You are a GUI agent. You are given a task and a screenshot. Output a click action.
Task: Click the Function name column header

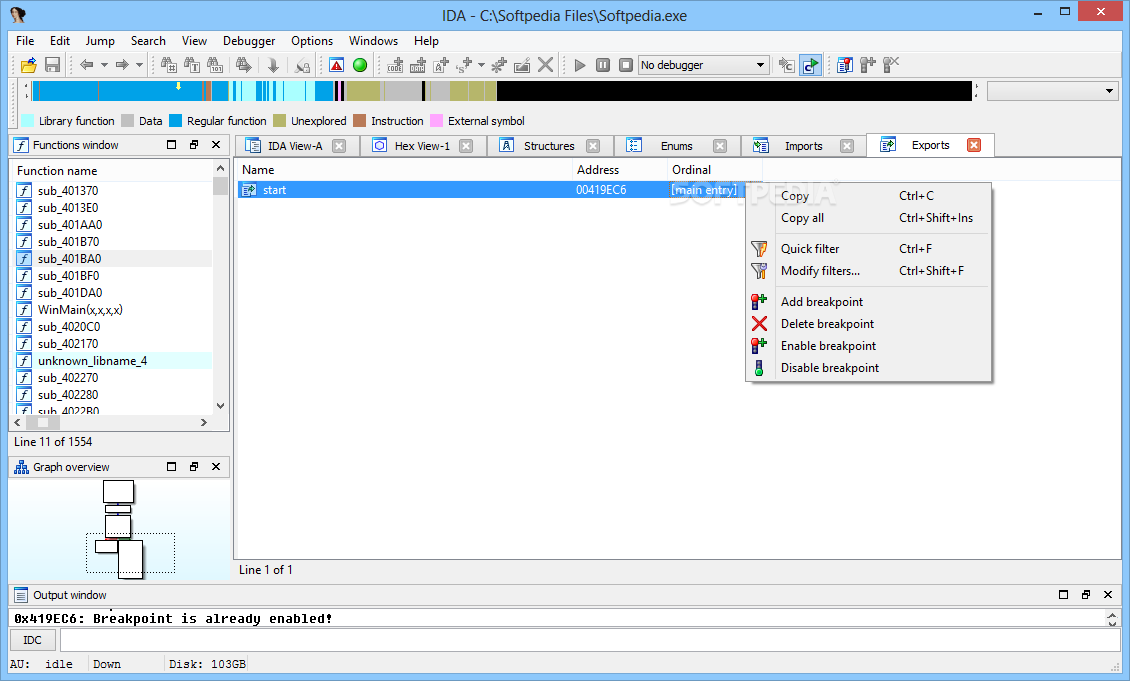pyautogui.click(x=112, y=171)
